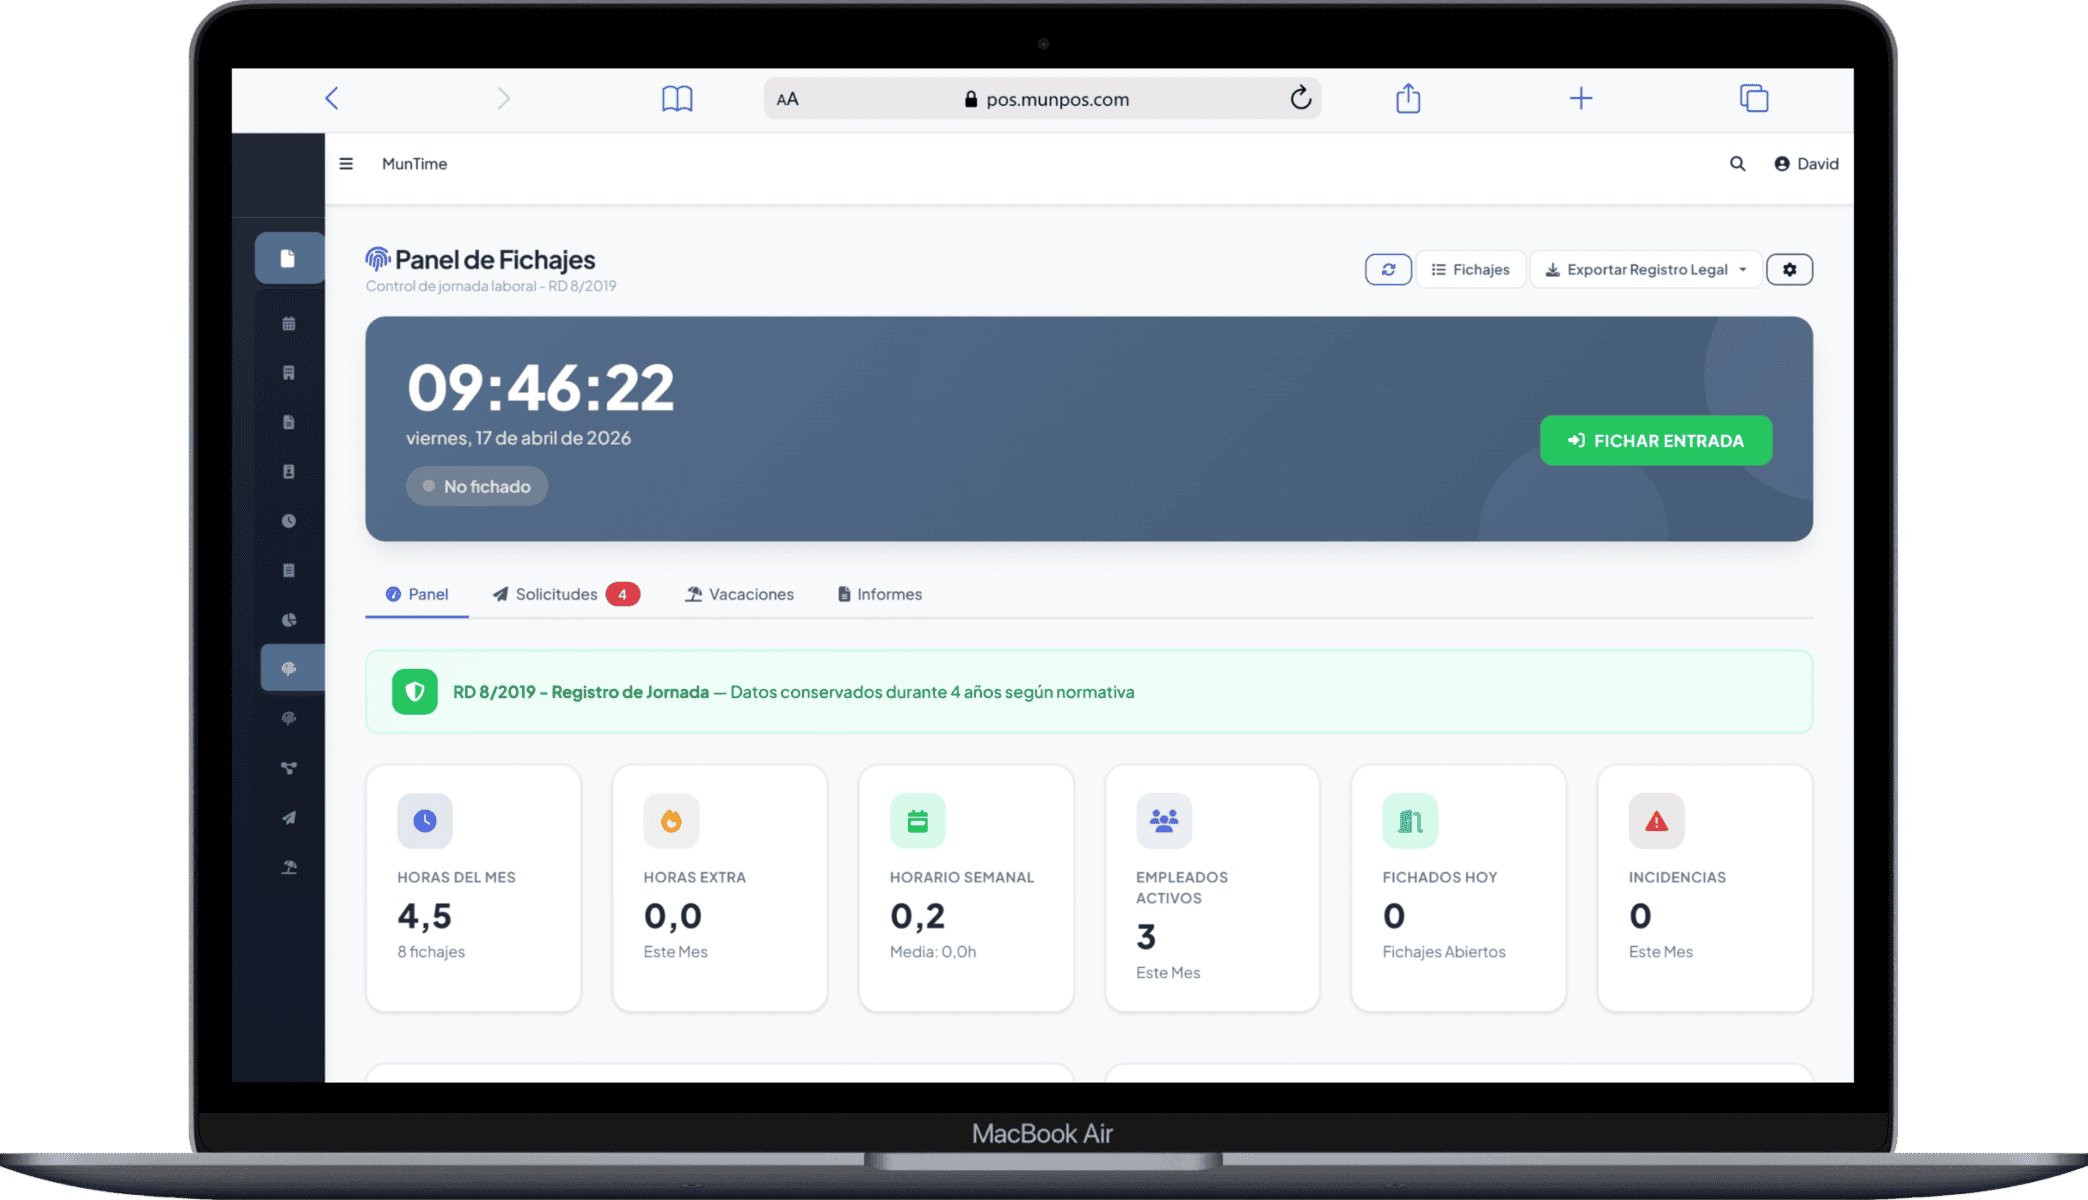
Task: Click the FICHAR ENTRADA button
Action: pyautogui.click(x=1656, y=440)
